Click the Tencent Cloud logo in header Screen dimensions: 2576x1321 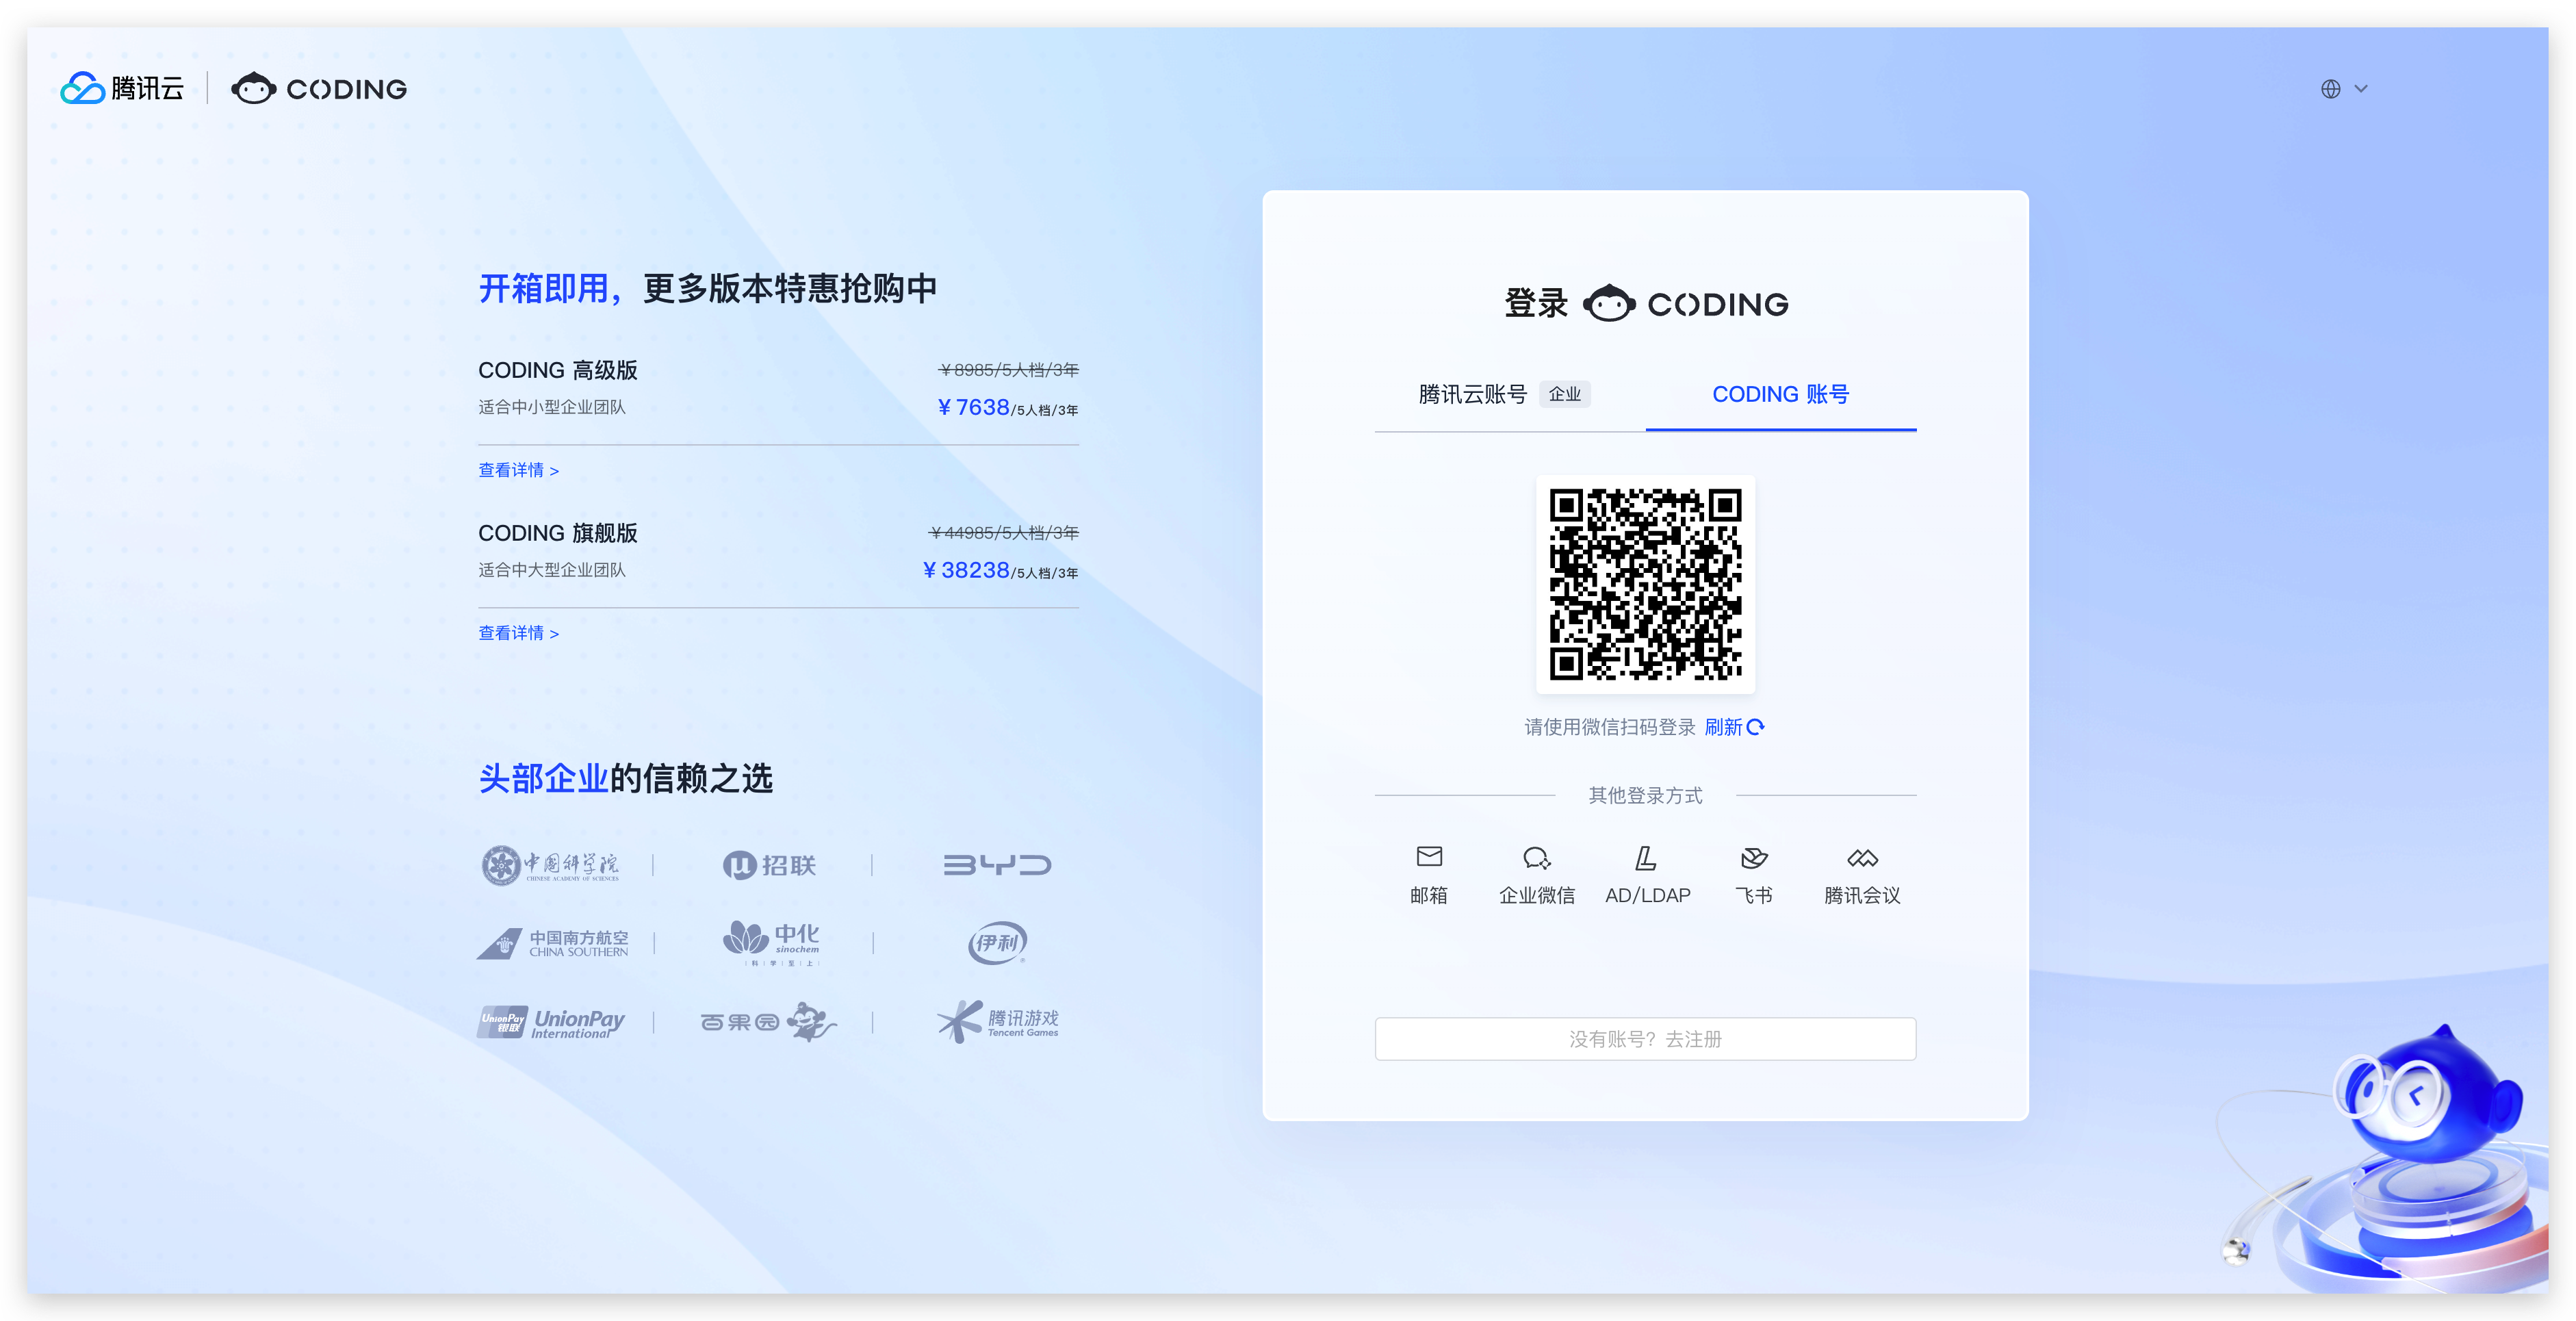click(x=122, y=88)
